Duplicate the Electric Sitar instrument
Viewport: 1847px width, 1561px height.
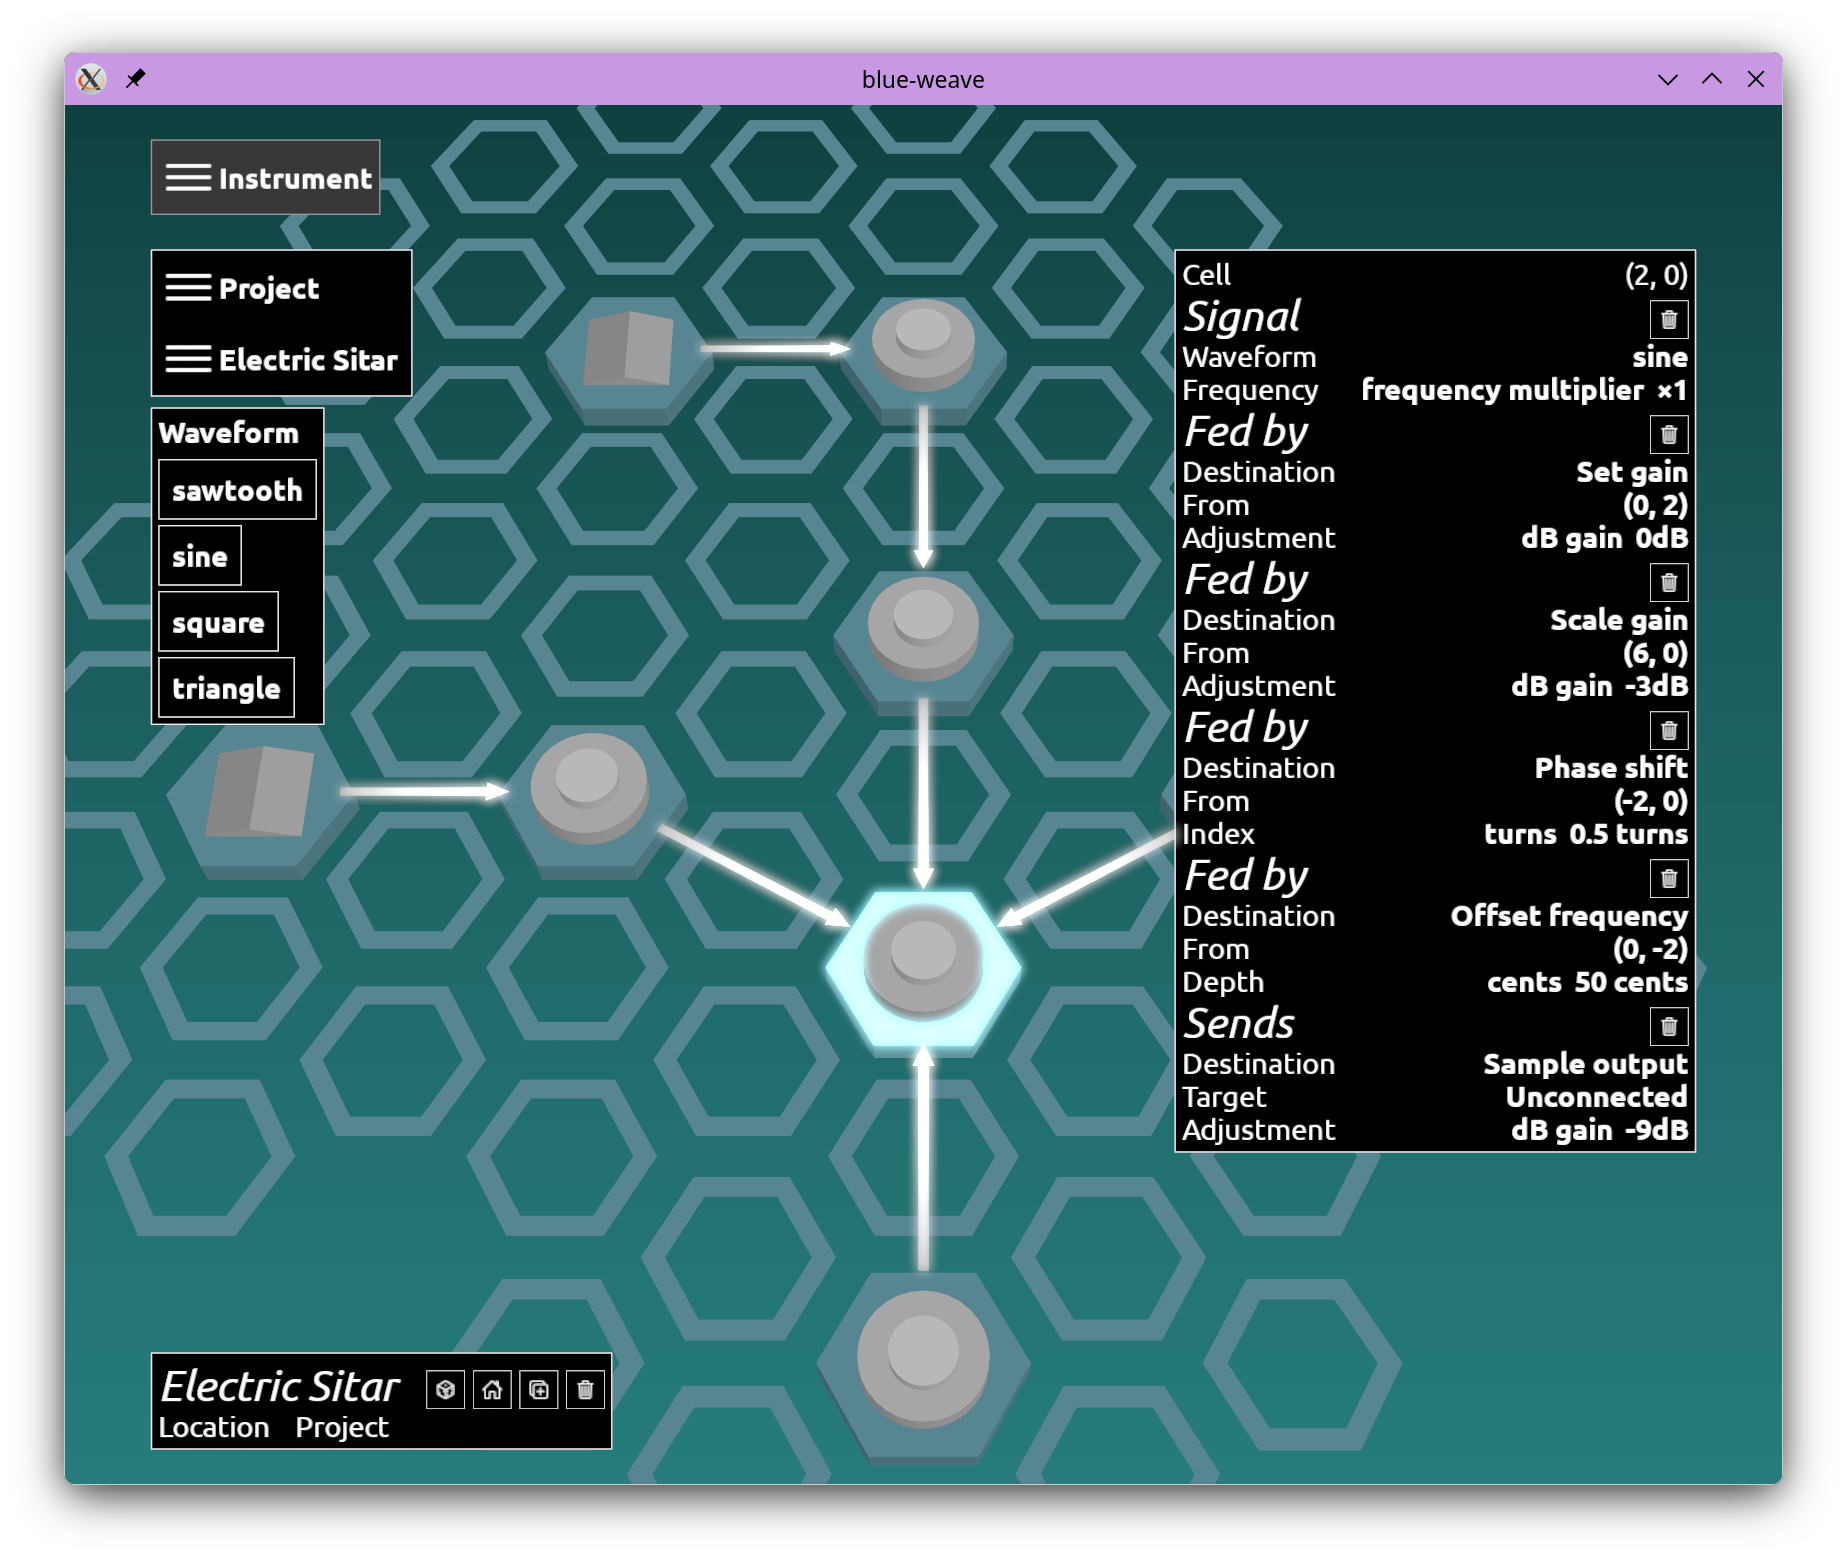click(x=539, y=1390)
